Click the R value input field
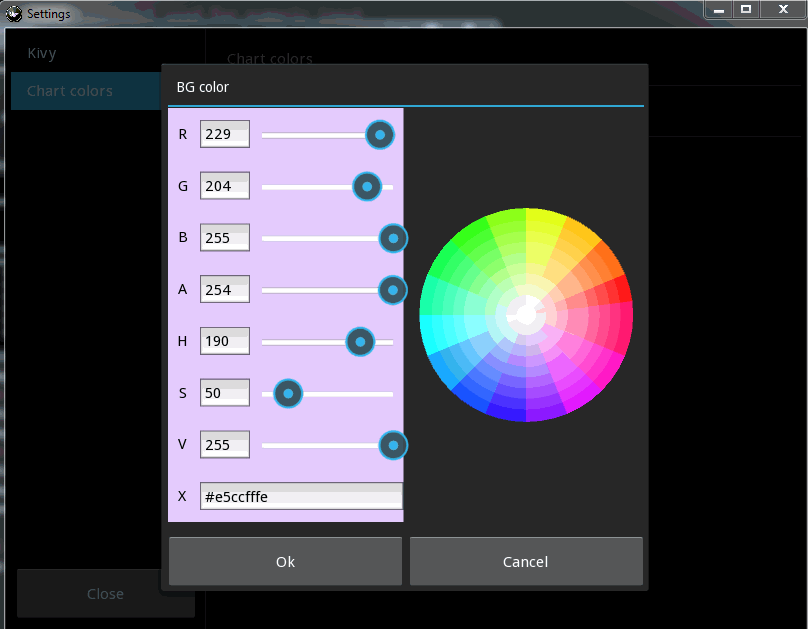This screenshot has width=808, height=629. (225, 134)
